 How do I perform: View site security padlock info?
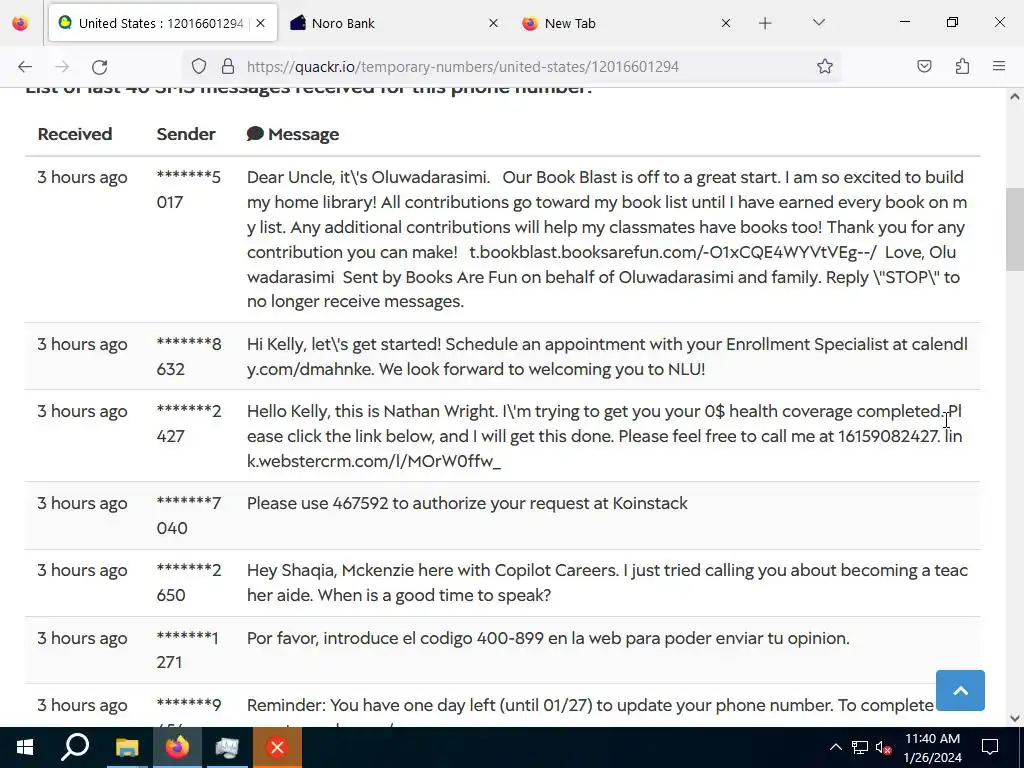(228, 67)
